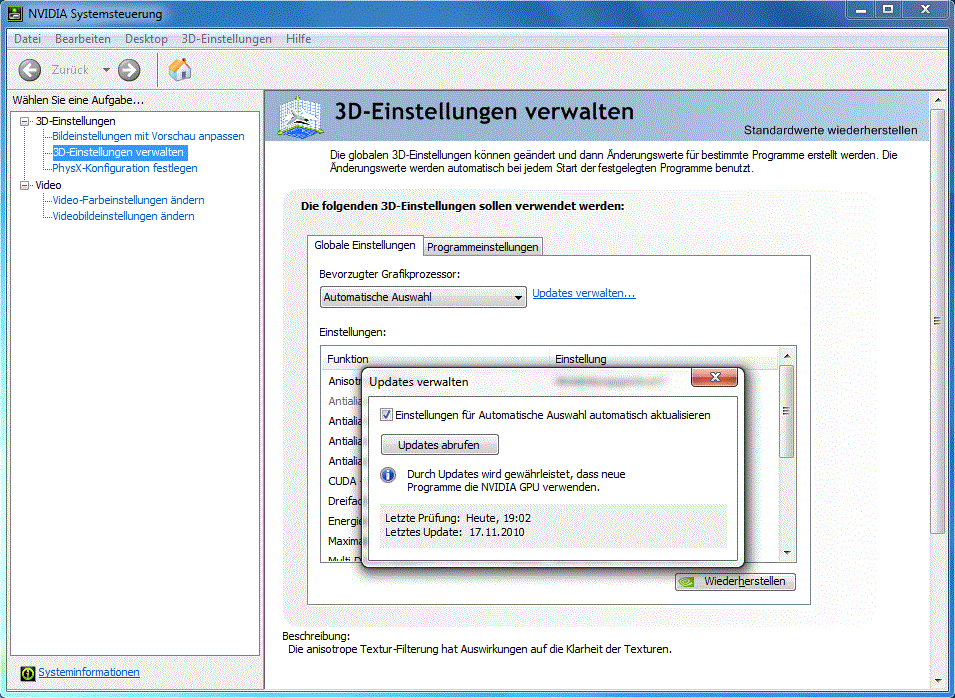Viewport: 955px width, 698px height.
Task: Open the Hilfe menu
Action: (298, 38)
